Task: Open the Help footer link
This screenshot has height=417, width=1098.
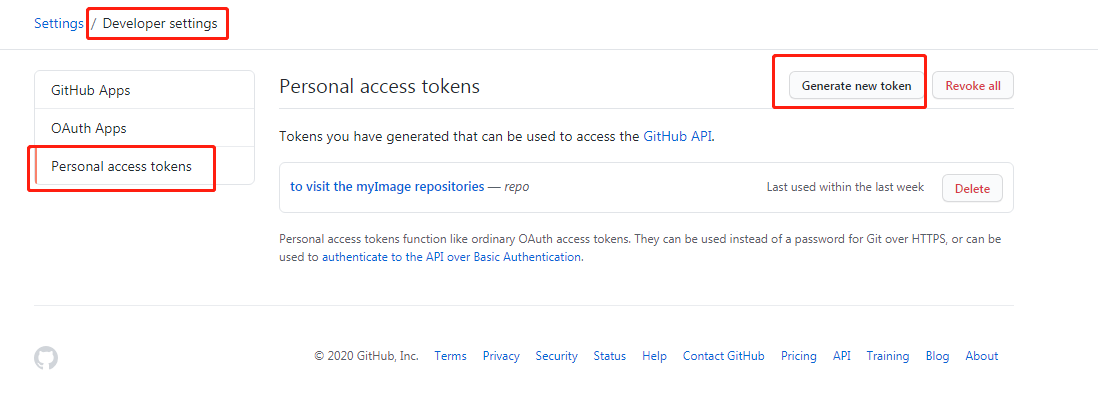Action: 654,356
